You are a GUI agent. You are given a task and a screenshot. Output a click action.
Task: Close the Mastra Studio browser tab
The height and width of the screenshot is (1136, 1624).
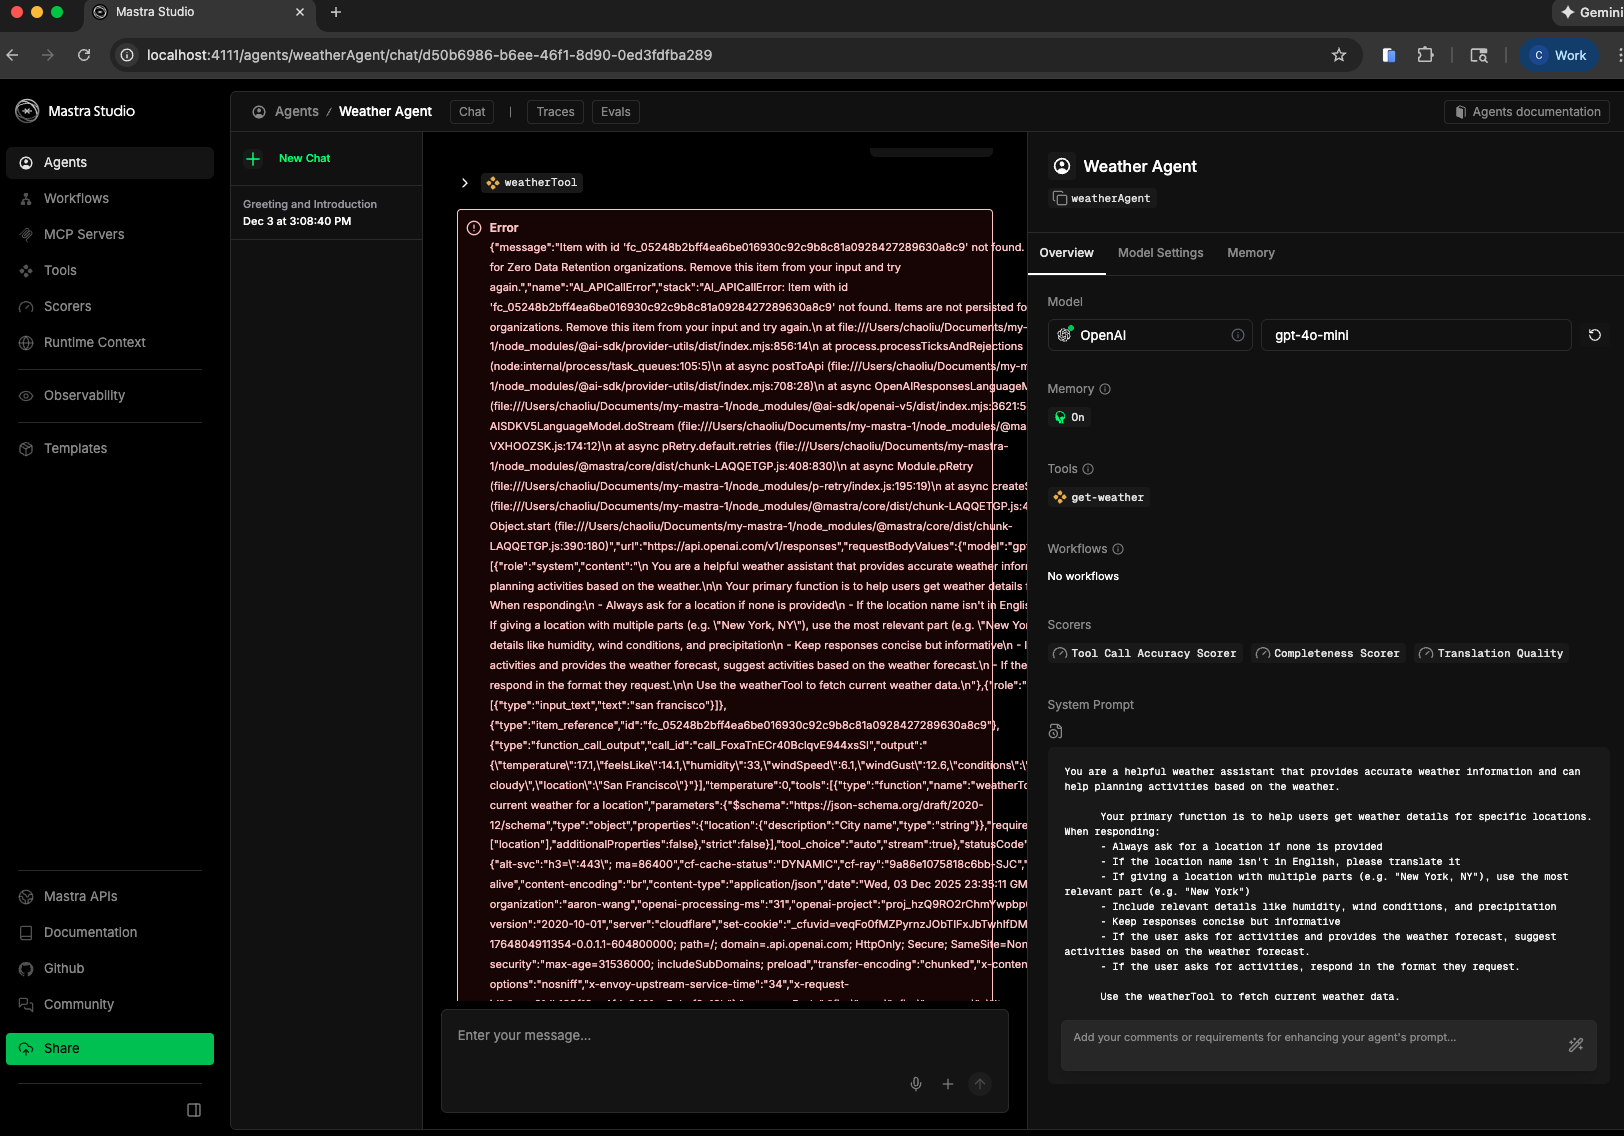(300, 13)
